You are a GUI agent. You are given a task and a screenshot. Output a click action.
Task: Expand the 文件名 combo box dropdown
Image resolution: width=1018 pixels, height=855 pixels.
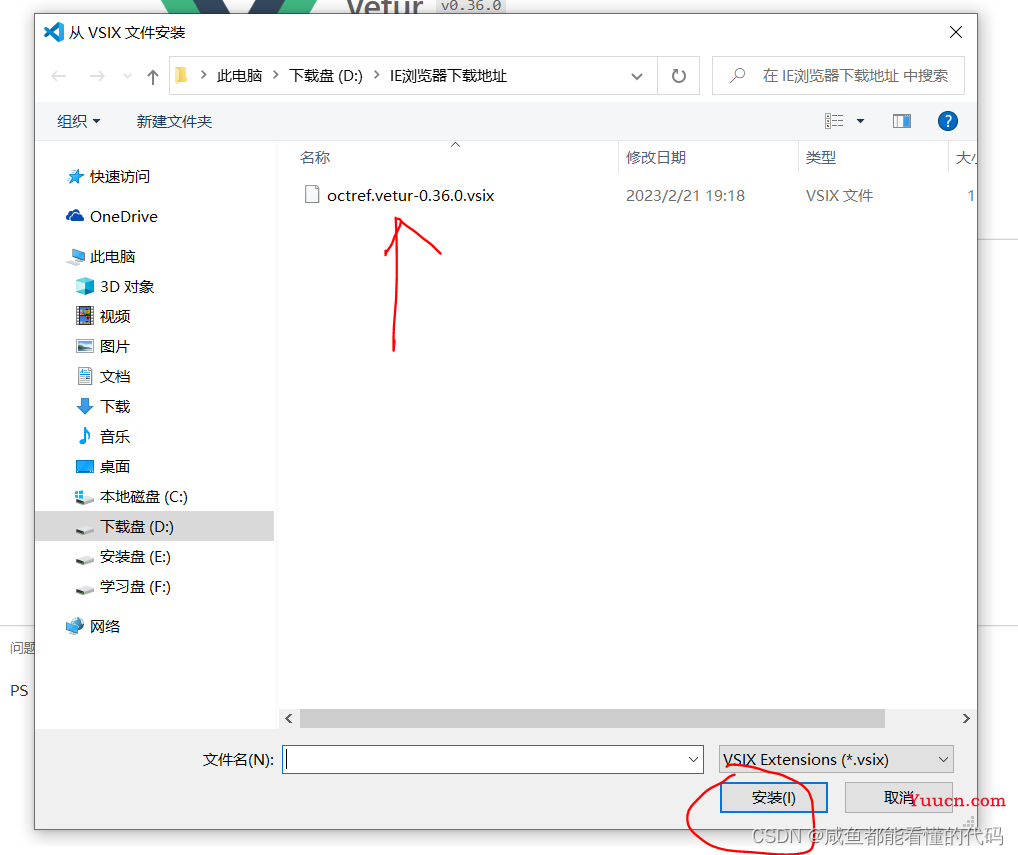(693, 760)
